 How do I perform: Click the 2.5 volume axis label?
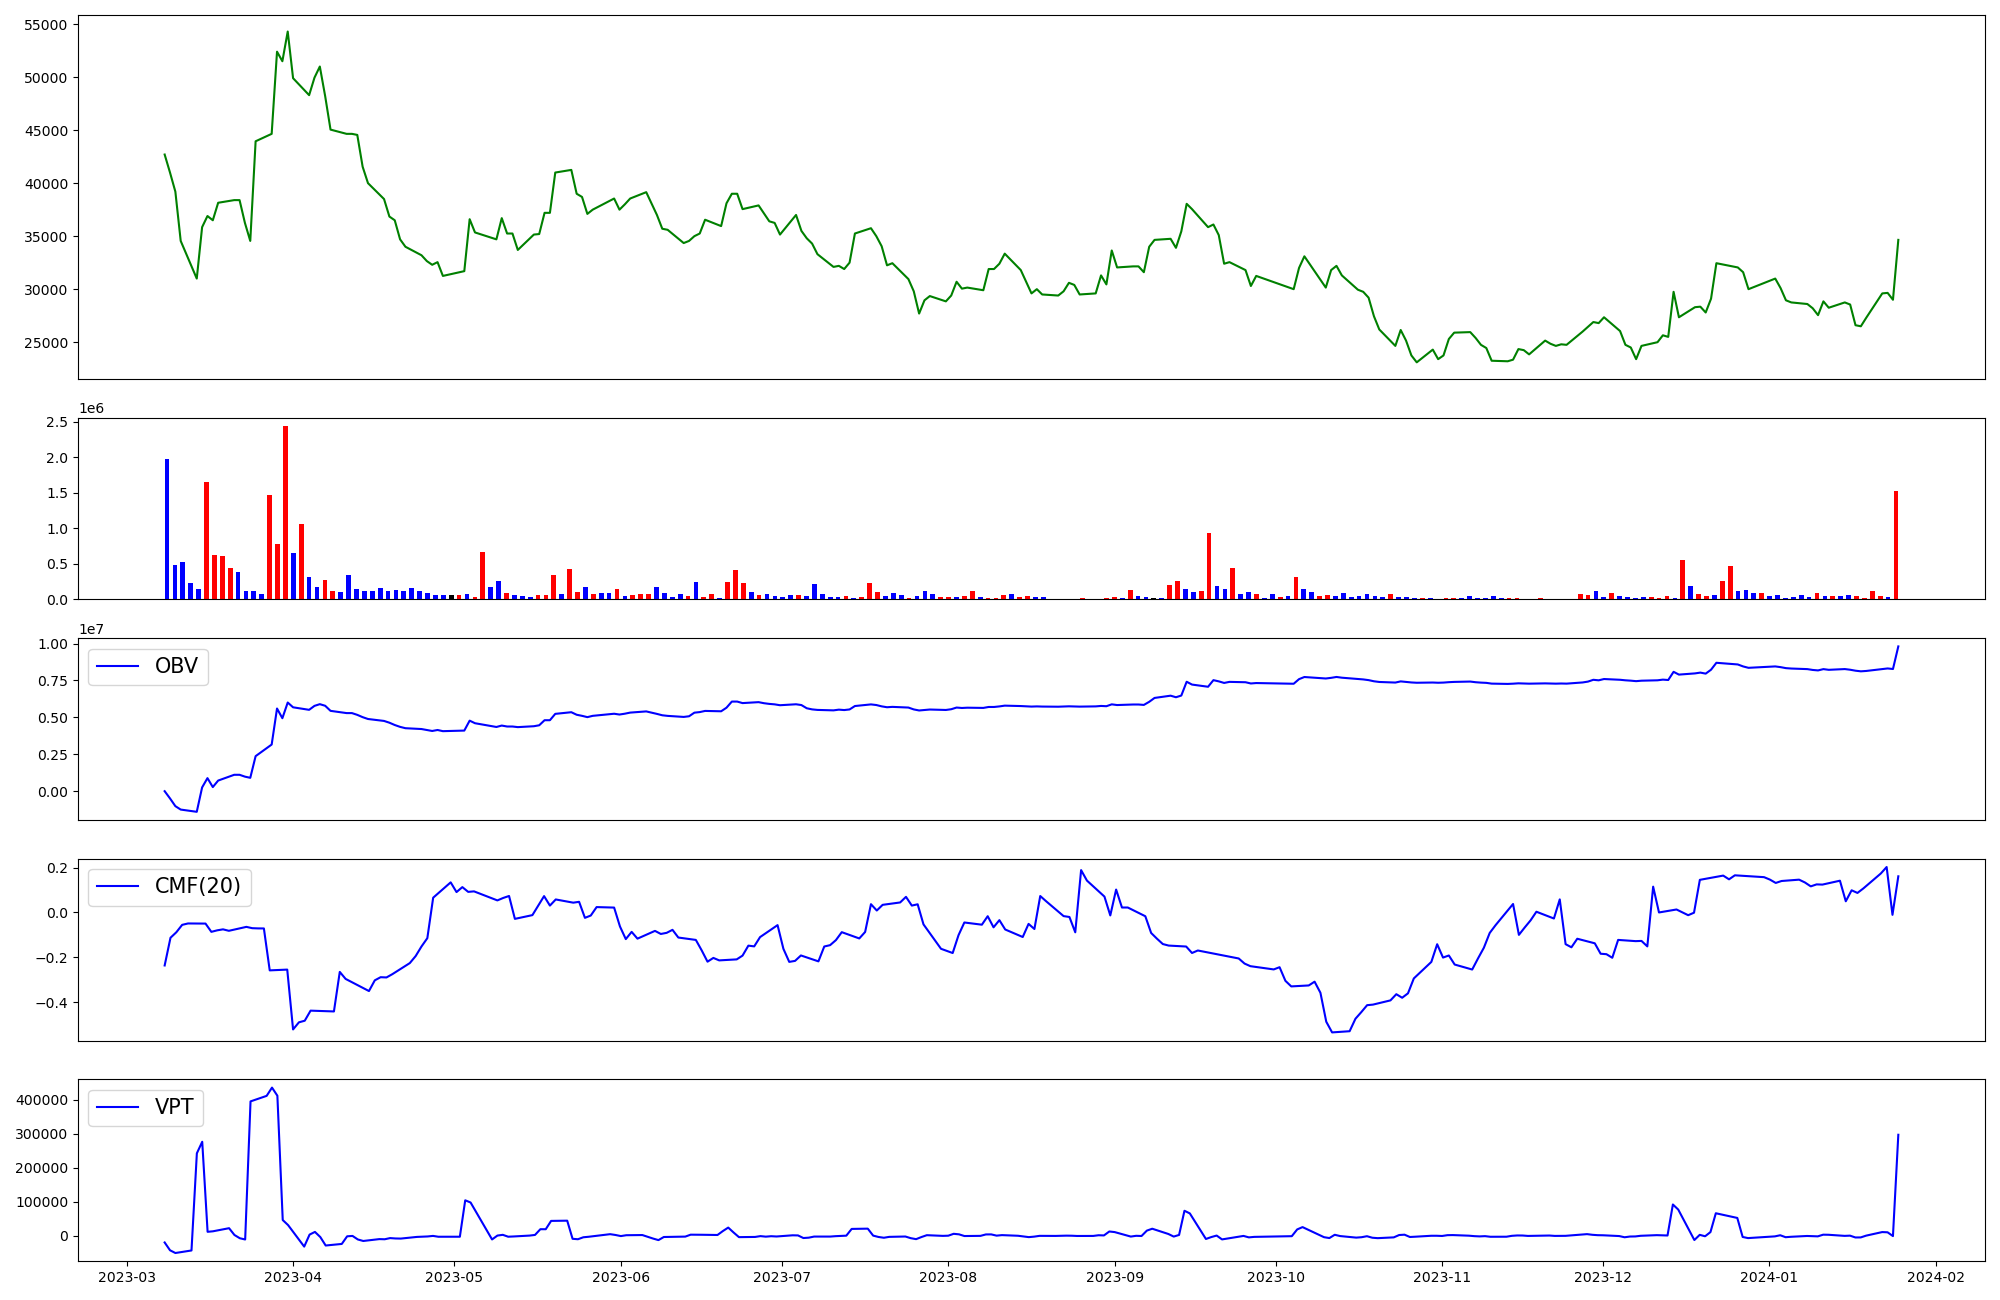click(57, 422)
